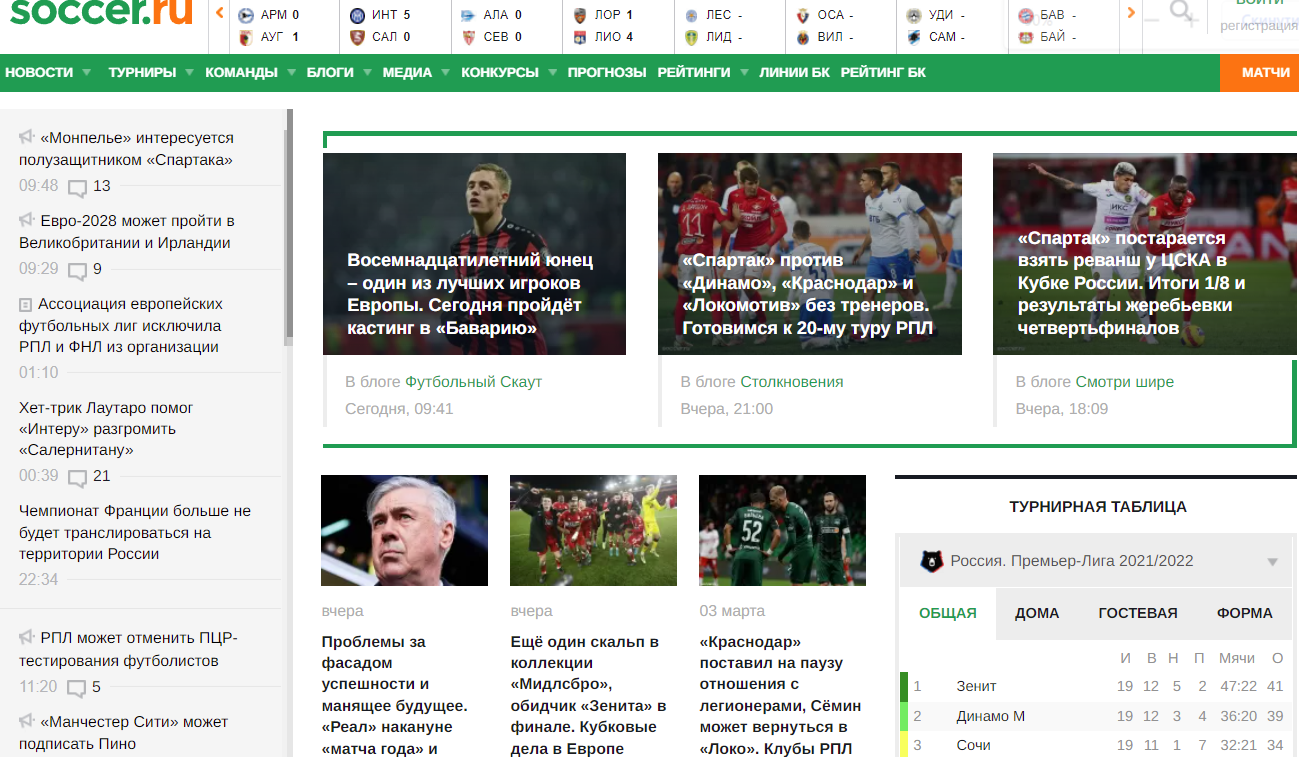Screen dimensions: 1299x757
Task: Click the Premier League logo in table header
Action: click(x=931, y=561)
